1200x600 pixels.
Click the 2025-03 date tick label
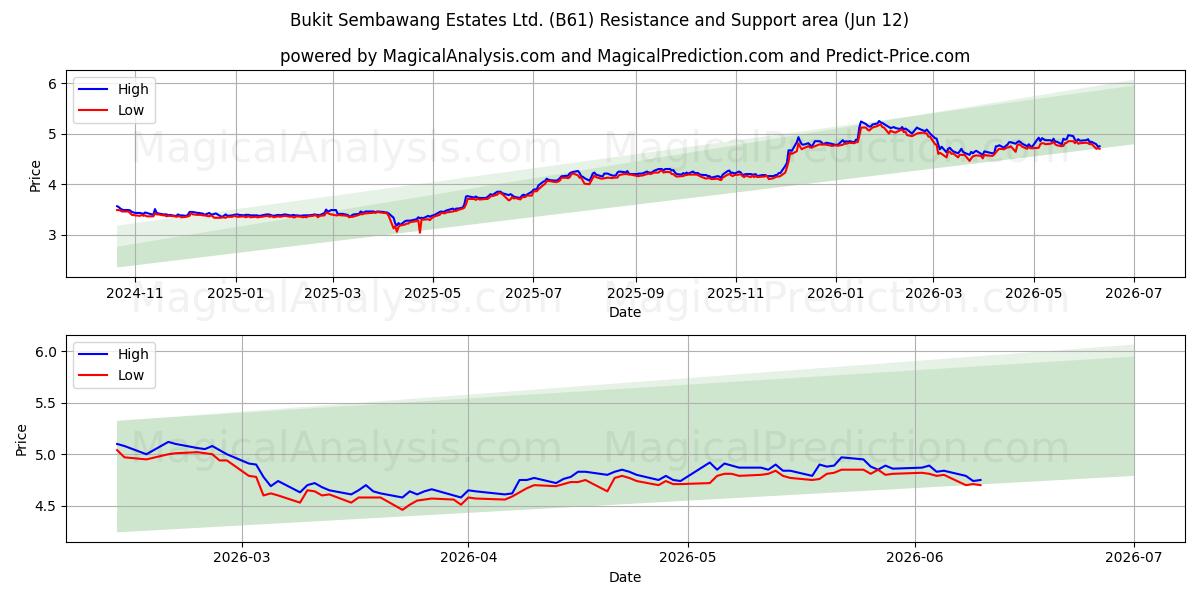333,294
